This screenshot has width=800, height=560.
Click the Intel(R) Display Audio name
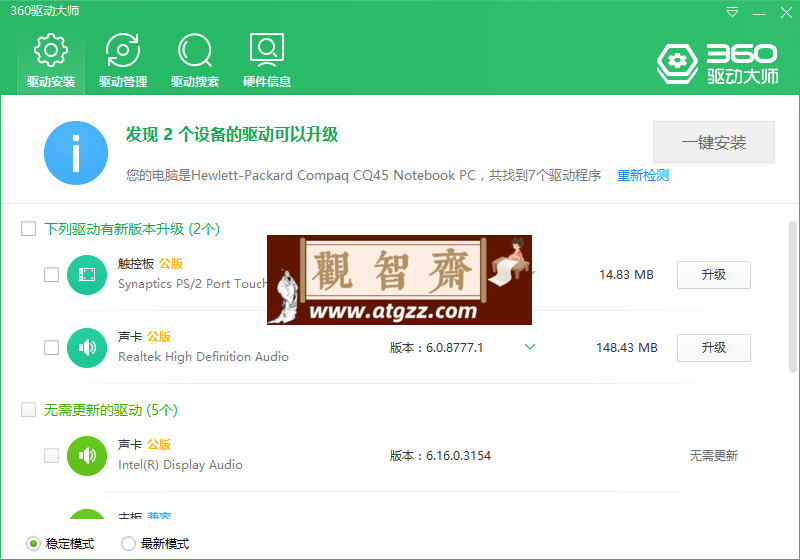click(x=180, y=465)
